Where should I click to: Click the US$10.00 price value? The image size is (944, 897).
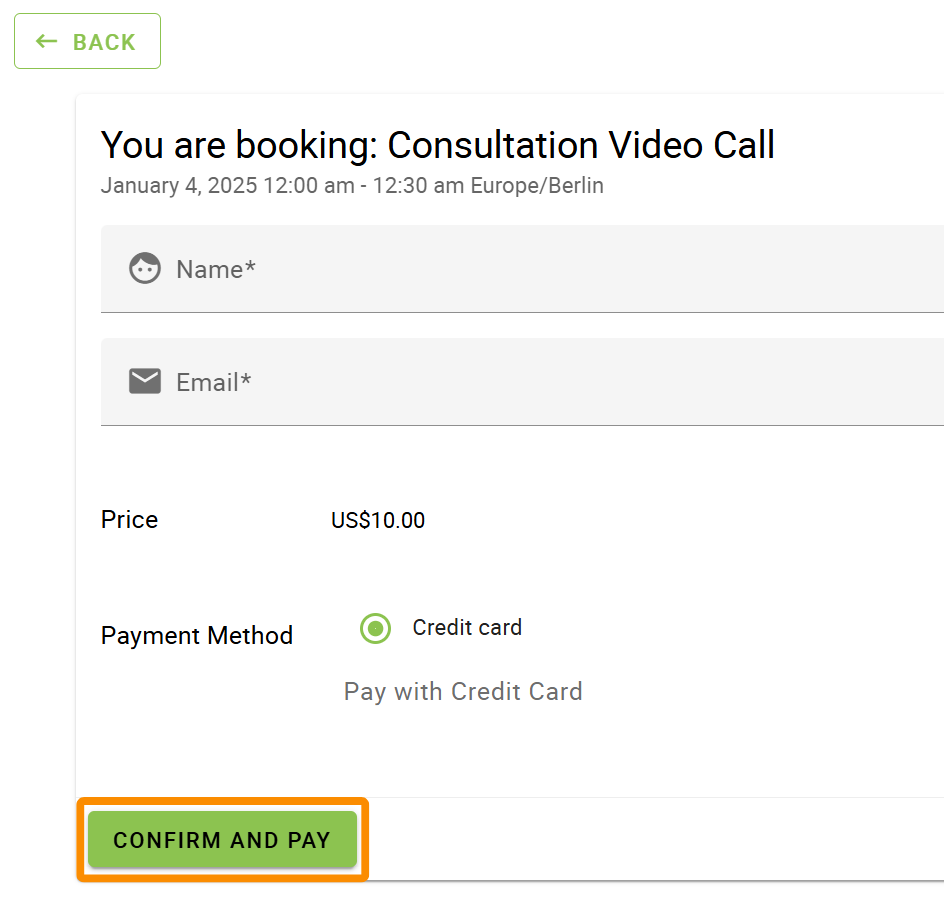coord(377,519)
